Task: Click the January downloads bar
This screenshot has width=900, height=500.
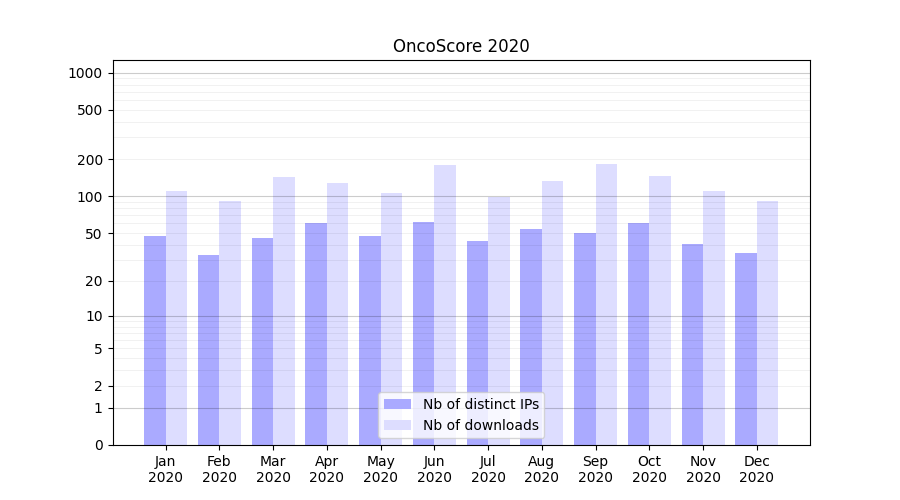Action: [177, 318]
